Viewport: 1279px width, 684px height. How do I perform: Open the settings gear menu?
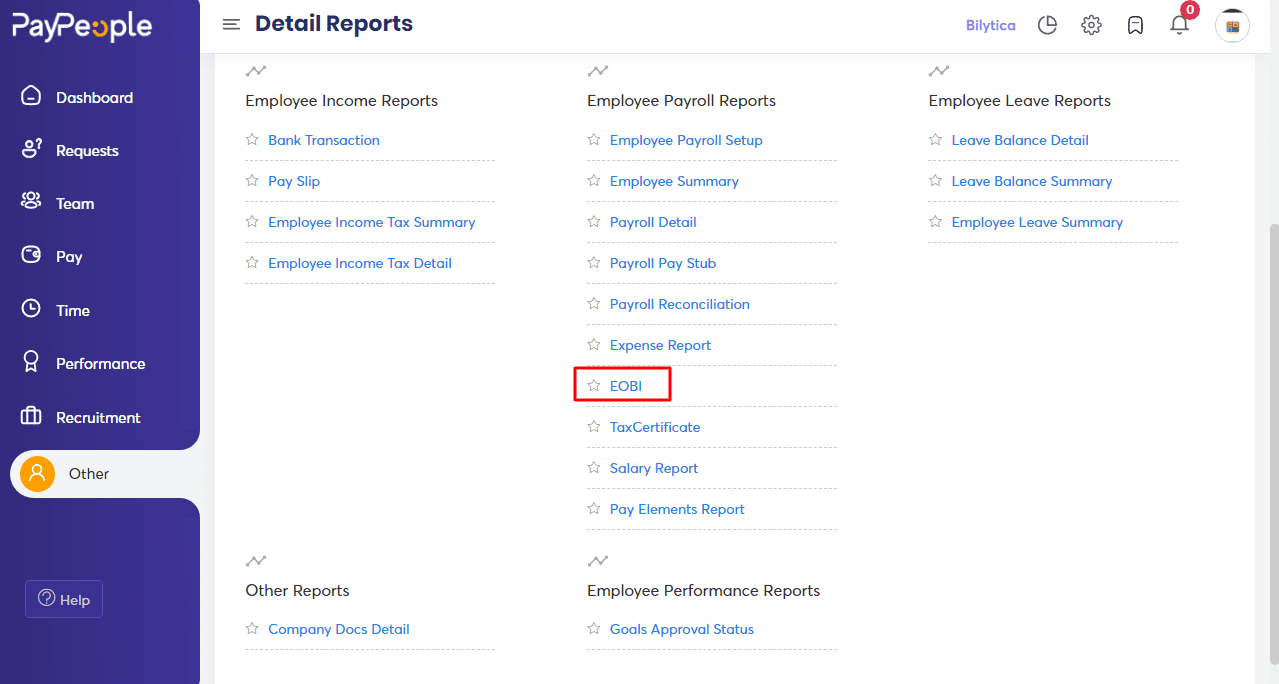pyautogui.click(x=1091, y=25)
